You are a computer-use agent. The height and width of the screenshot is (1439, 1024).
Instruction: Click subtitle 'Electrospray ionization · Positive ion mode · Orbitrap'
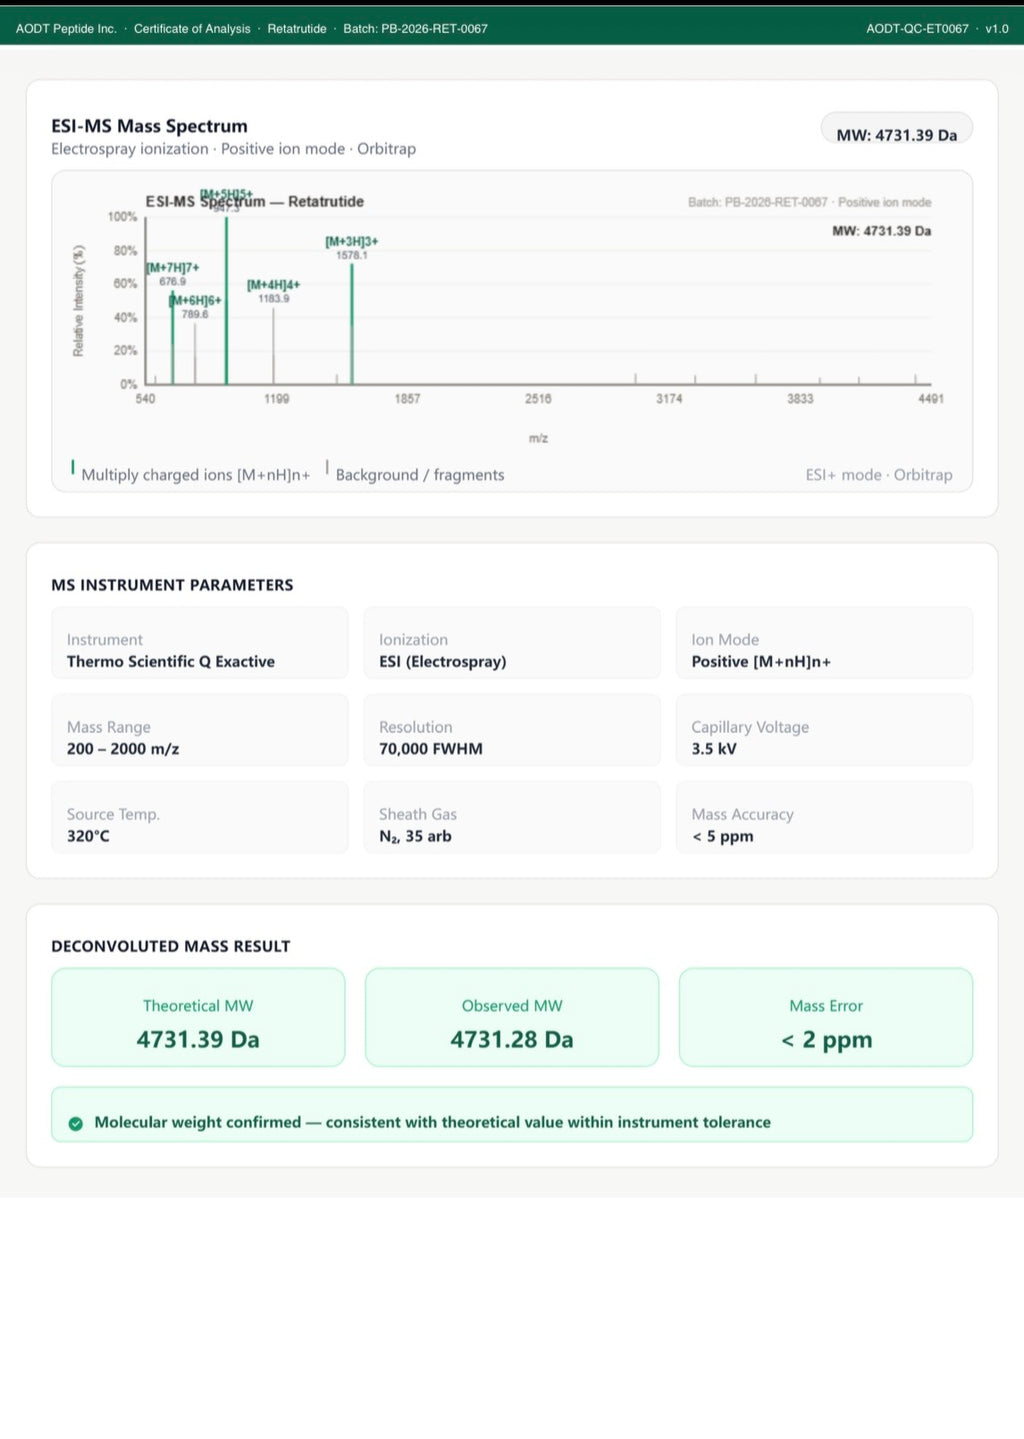click(x=233, y=149)
